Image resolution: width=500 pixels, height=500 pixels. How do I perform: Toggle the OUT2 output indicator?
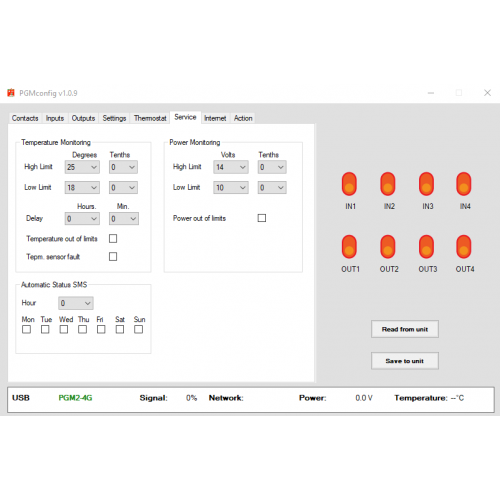(x=388, y=247)
